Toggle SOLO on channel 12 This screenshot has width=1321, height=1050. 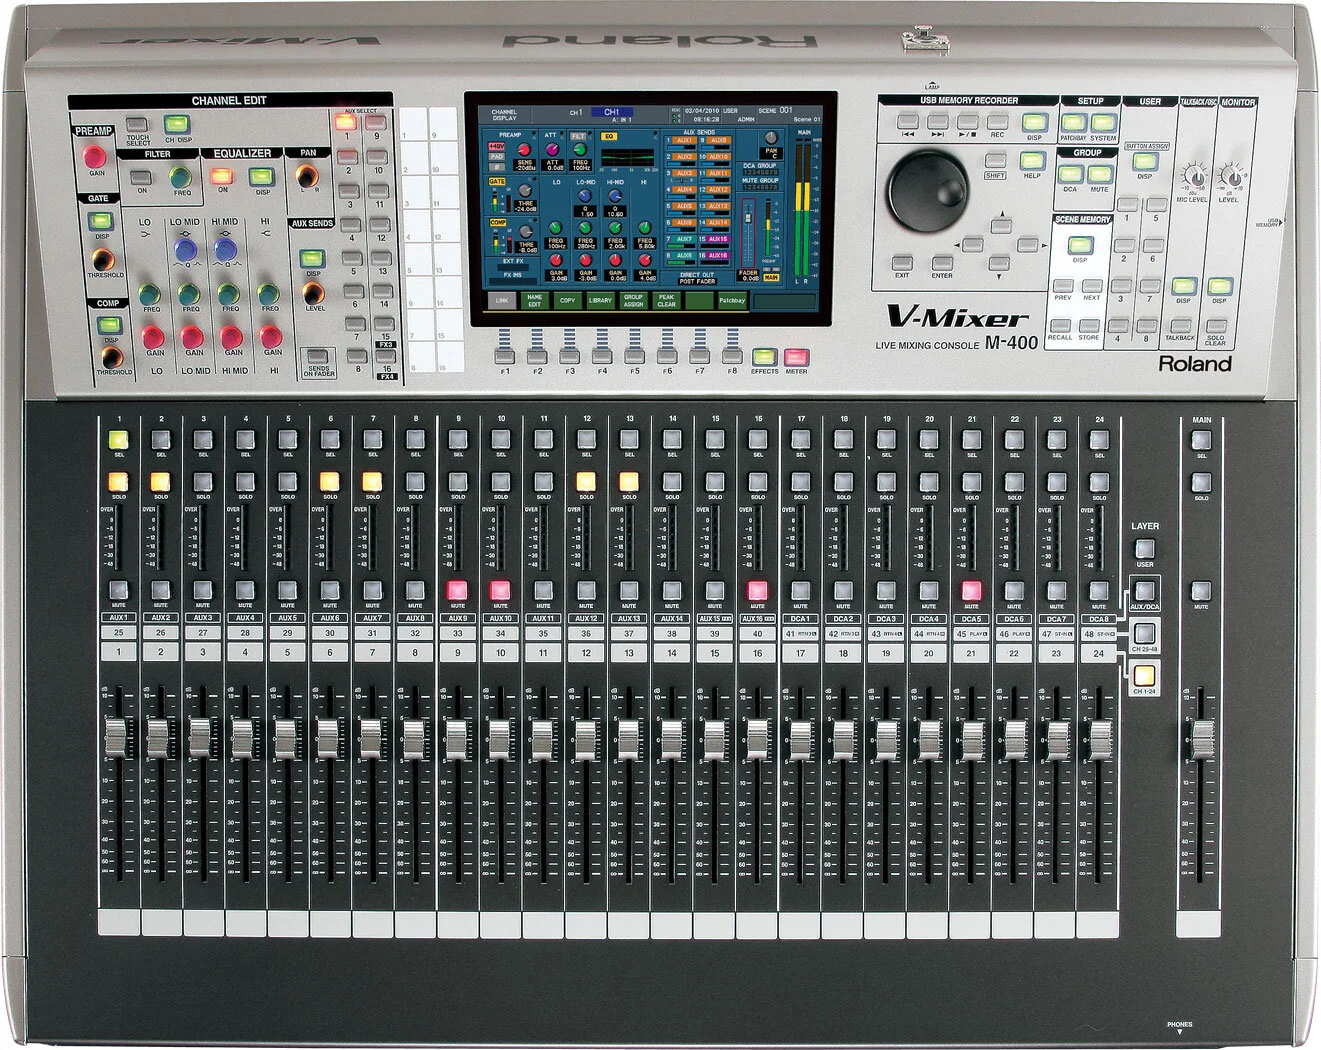pyautogui.click(x=586, y=481)
